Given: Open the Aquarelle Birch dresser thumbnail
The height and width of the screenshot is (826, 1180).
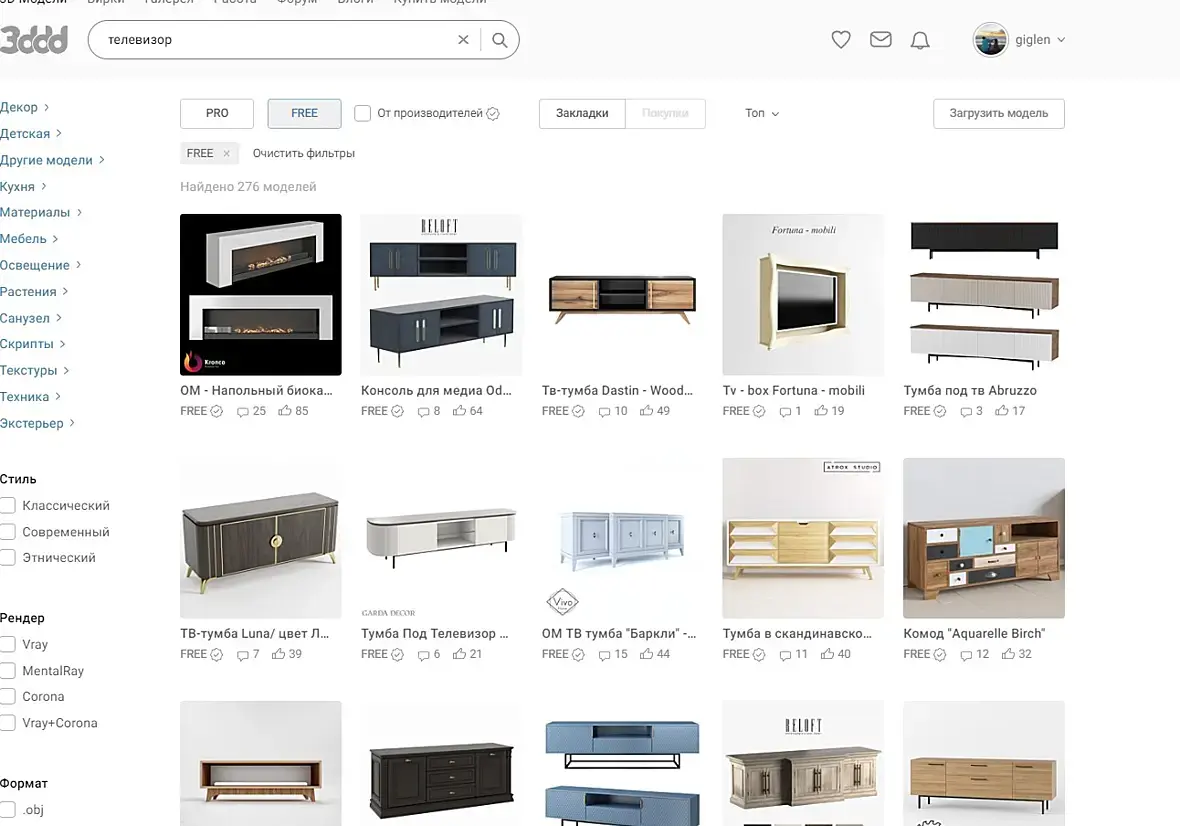Looking at the screenshot, I should (x=984, y=538).
